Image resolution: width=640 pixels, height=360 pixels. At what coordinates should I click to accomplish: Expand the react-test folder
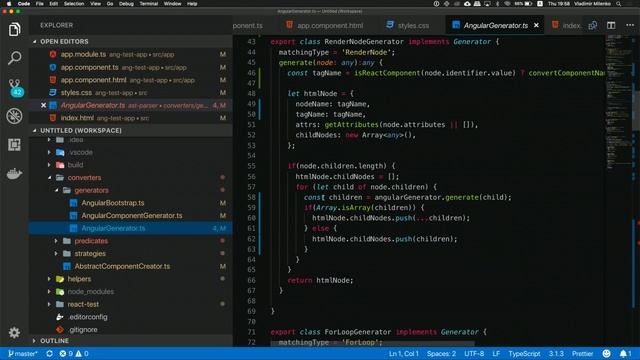coord(131,304)
